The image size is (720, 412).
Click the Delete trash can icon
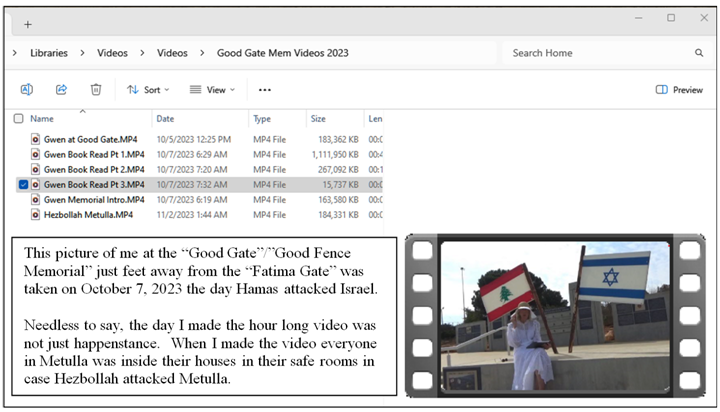[x=96, y=89]
